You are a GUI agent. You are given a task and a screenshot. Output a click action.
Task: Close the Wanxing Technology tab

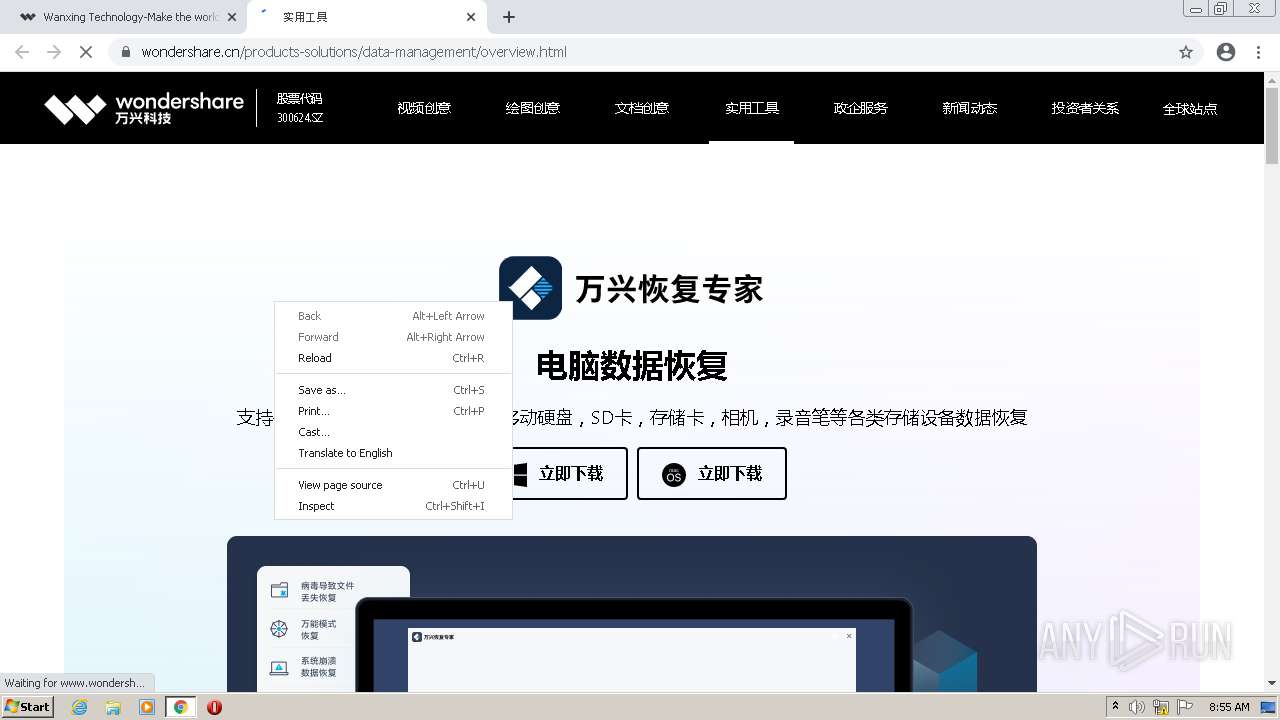point(232,17)
